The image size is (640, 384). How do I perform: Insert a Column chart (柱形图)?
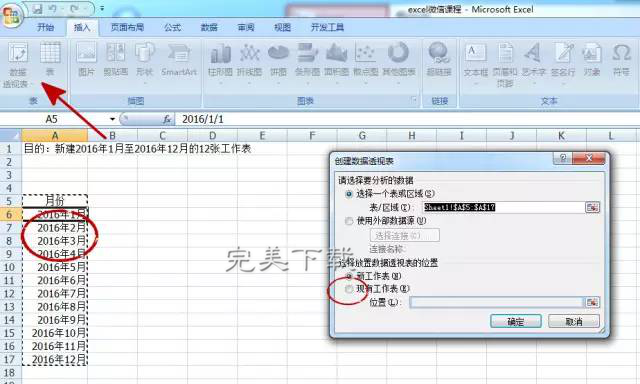click(220, 60)
